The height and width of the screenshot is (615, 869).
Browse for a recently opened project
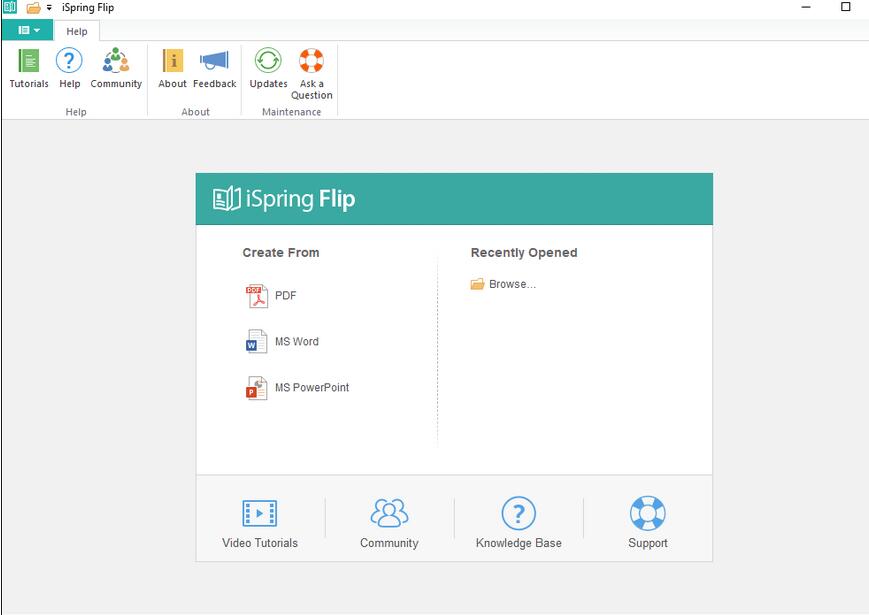pyautogui.click(x=503, y=284)
